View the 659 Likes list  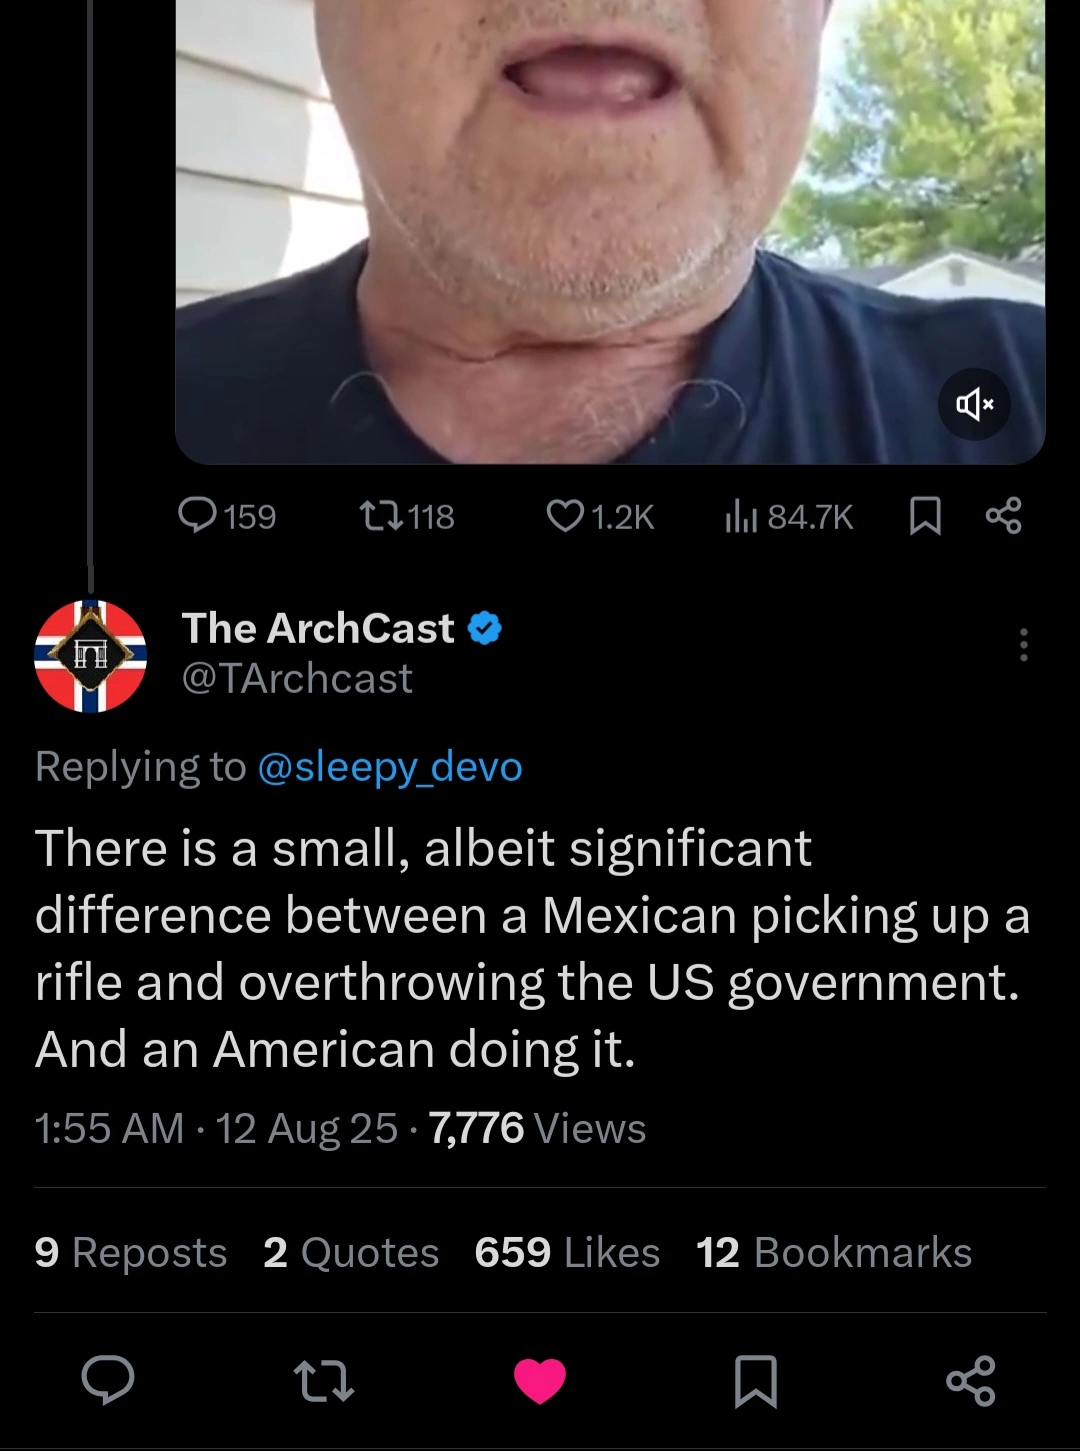[x=567, y=1252]
